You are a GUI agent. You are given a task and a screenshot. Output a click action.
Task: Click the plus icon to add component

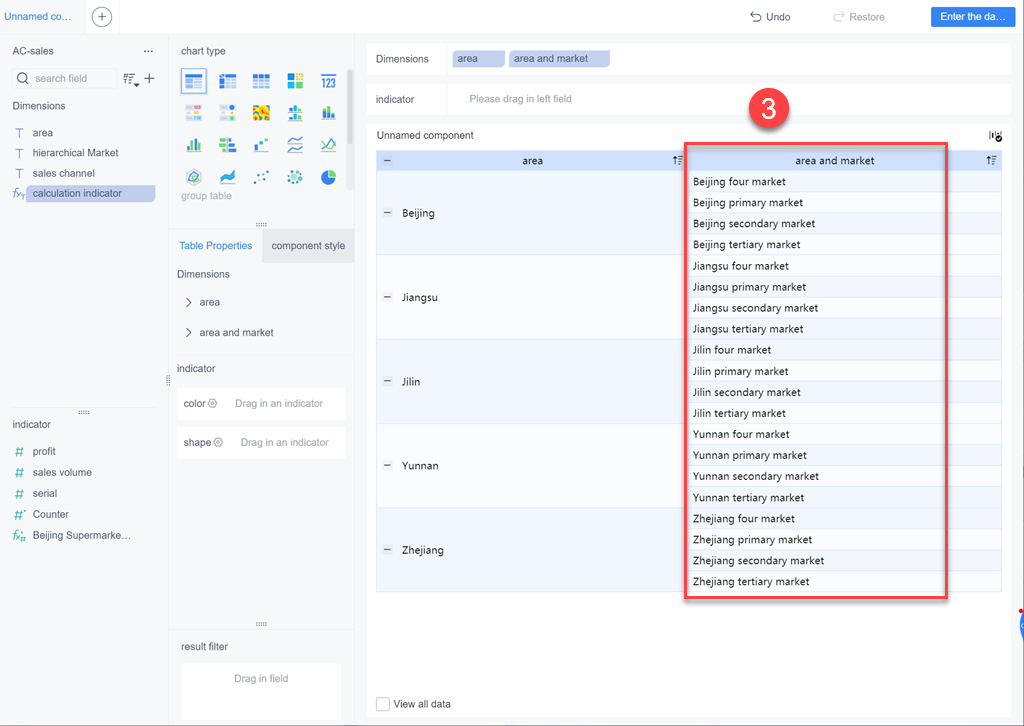pyautogui.click(x=102, y=17)
